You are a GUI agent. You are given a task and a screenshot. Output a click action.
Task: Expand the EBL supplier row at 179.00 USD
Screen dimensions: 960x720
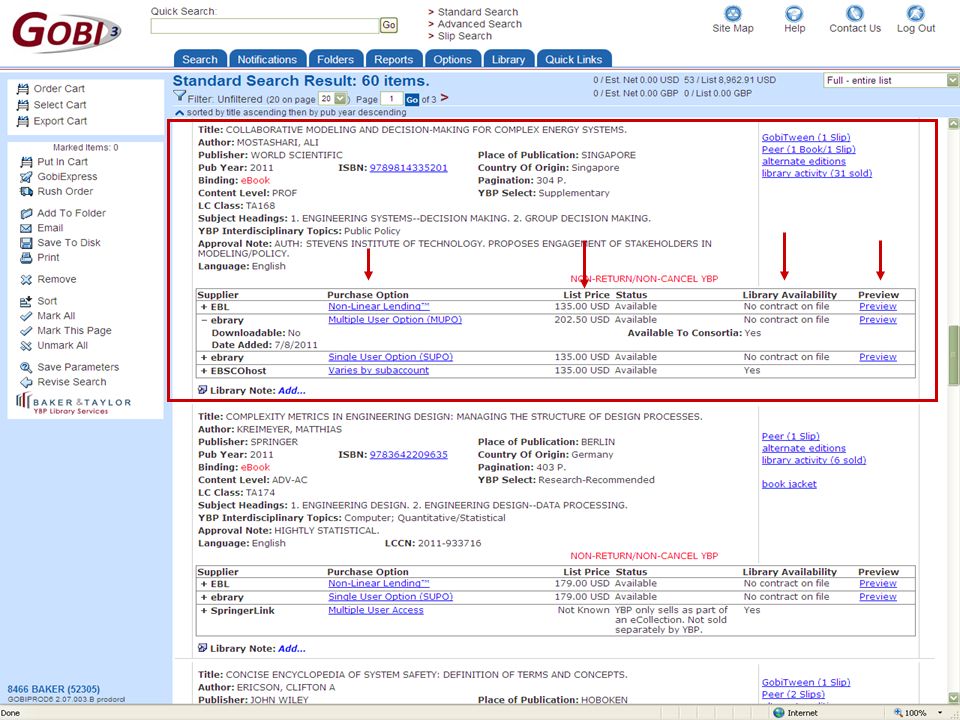pyautogui.click(x=204, y=584)
